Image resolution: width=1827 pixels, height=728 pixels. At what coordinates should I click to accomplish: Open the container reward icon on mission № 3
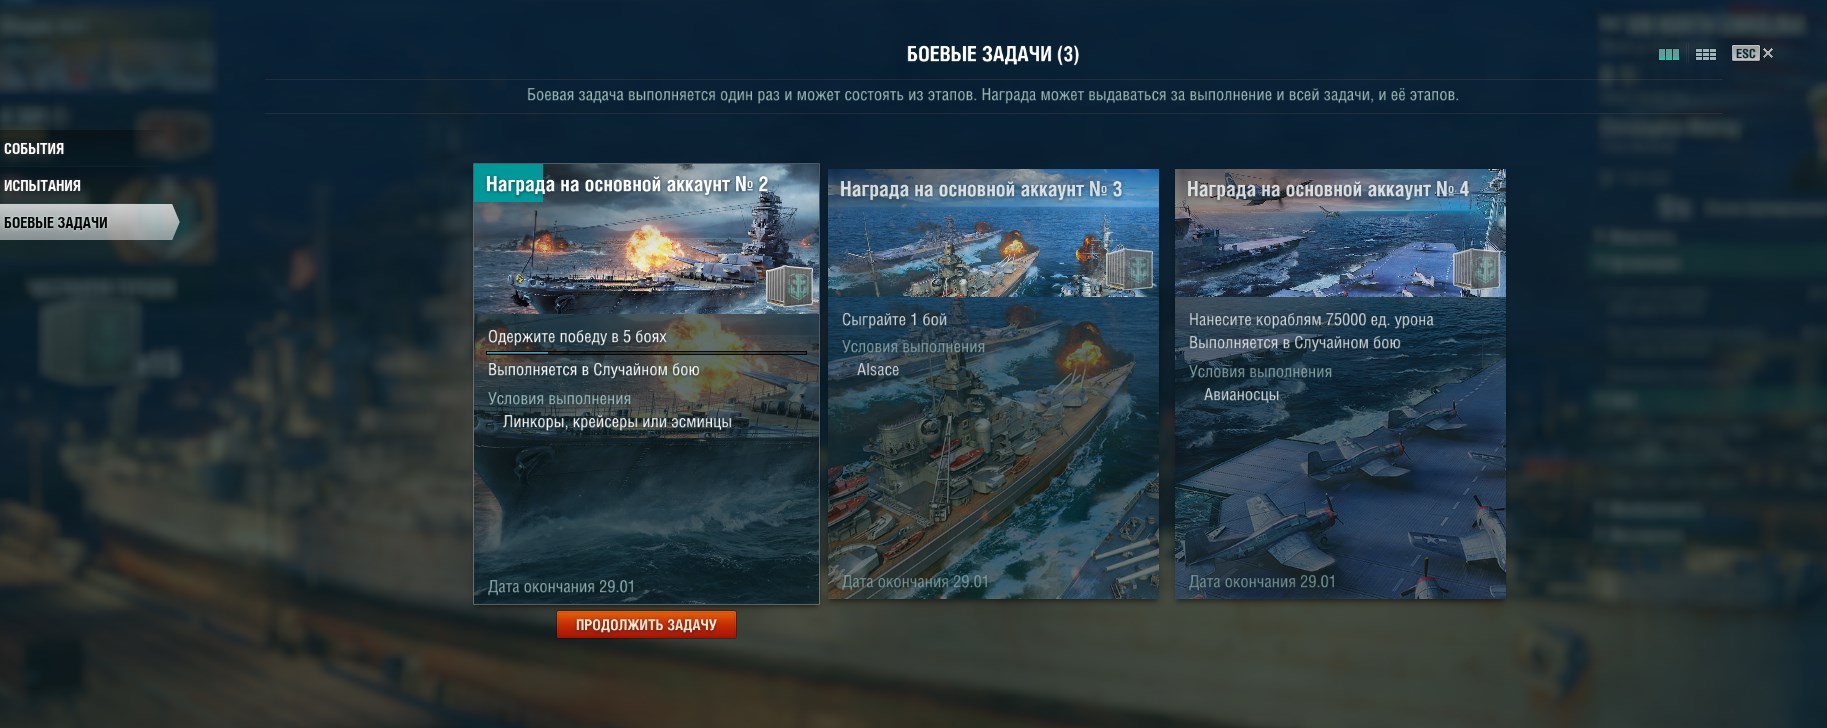point(1129,270)
